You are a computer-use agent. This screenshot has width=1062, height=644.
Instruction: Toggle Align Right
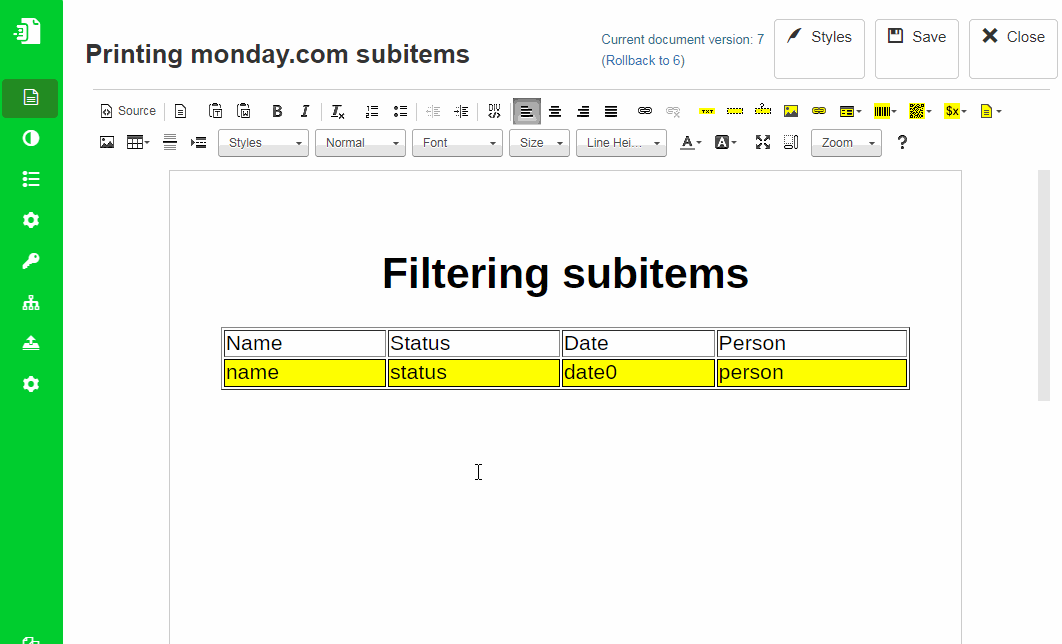tap(583, 111)
